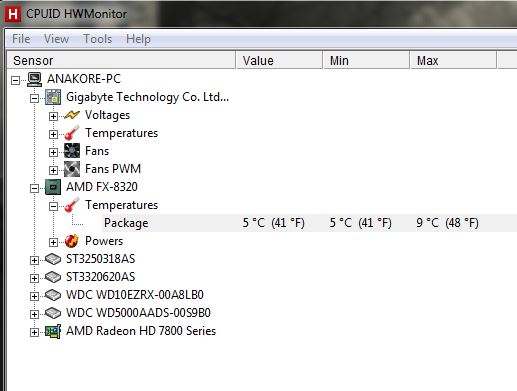Viewport: 517px width, 391px height.
Task: Select the ST3250318AS label
Action: coord(100,259)
